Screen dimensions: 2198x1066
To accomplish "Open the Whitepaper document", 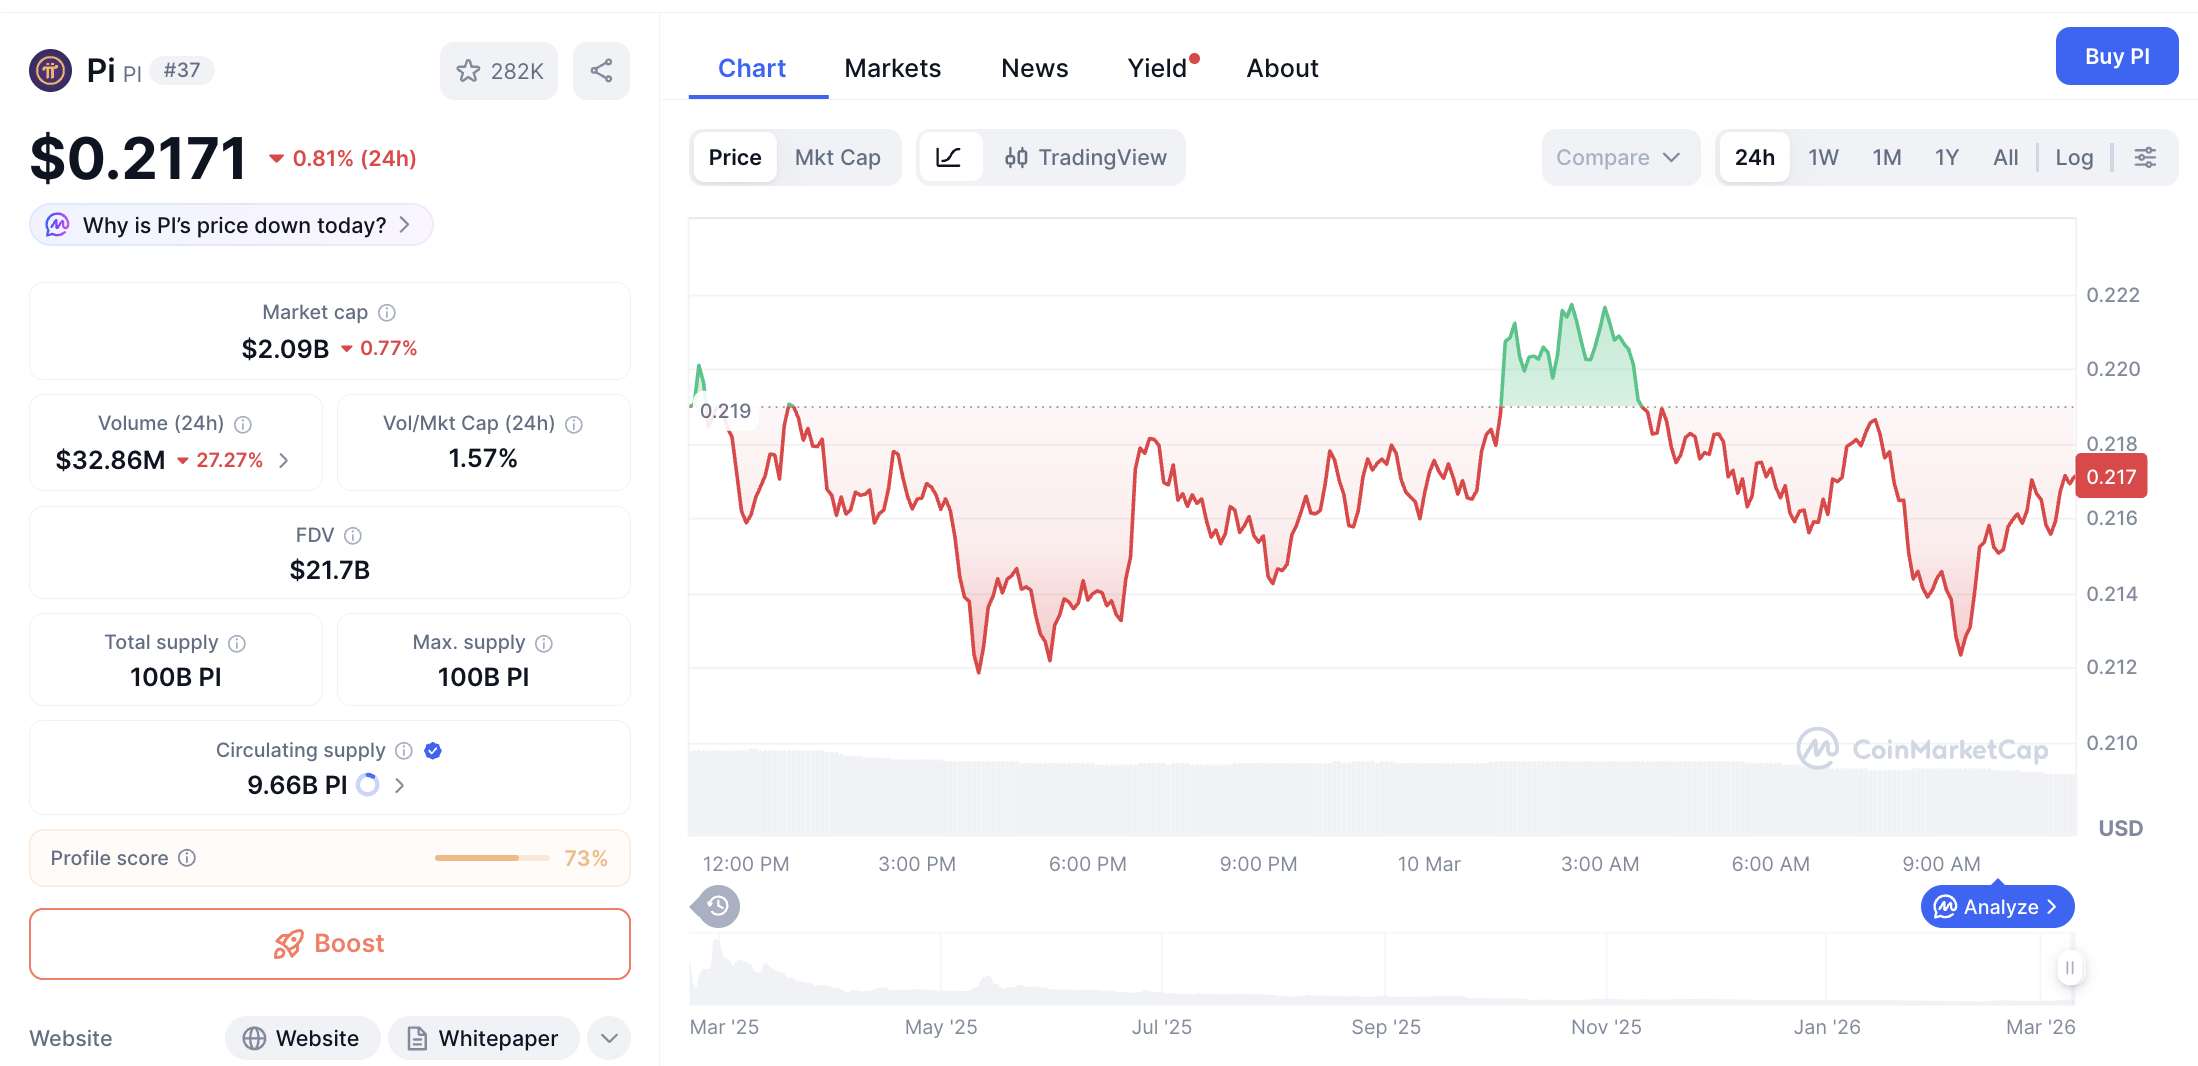I will pyautogui.click(x=483, y=1038).
